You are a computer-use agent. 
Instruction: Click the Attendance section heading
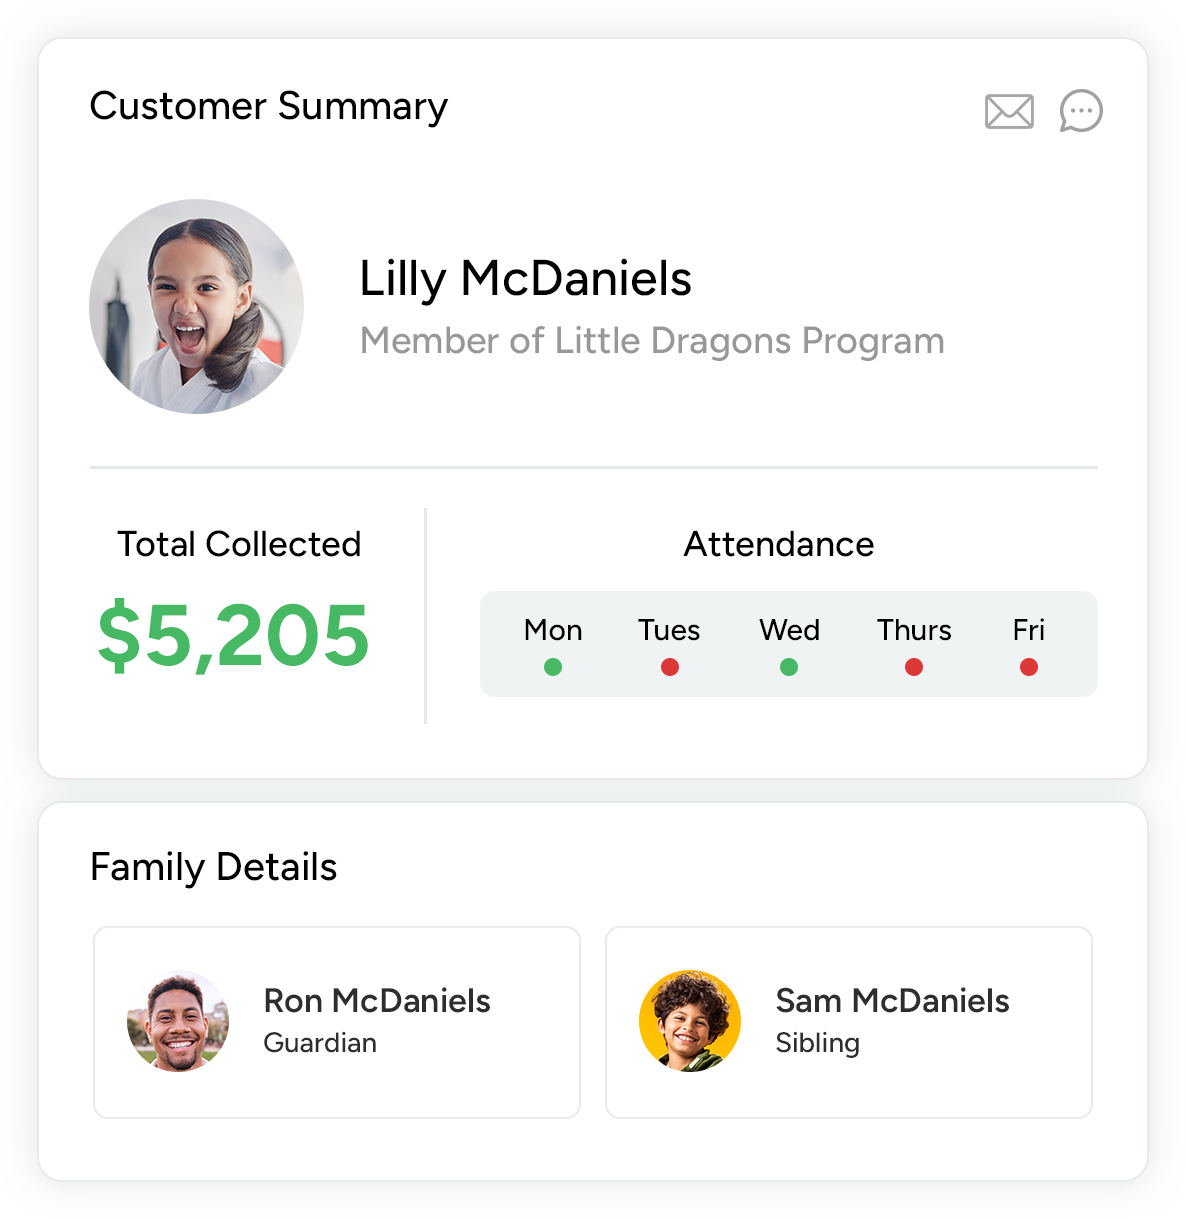coord(778,544)
